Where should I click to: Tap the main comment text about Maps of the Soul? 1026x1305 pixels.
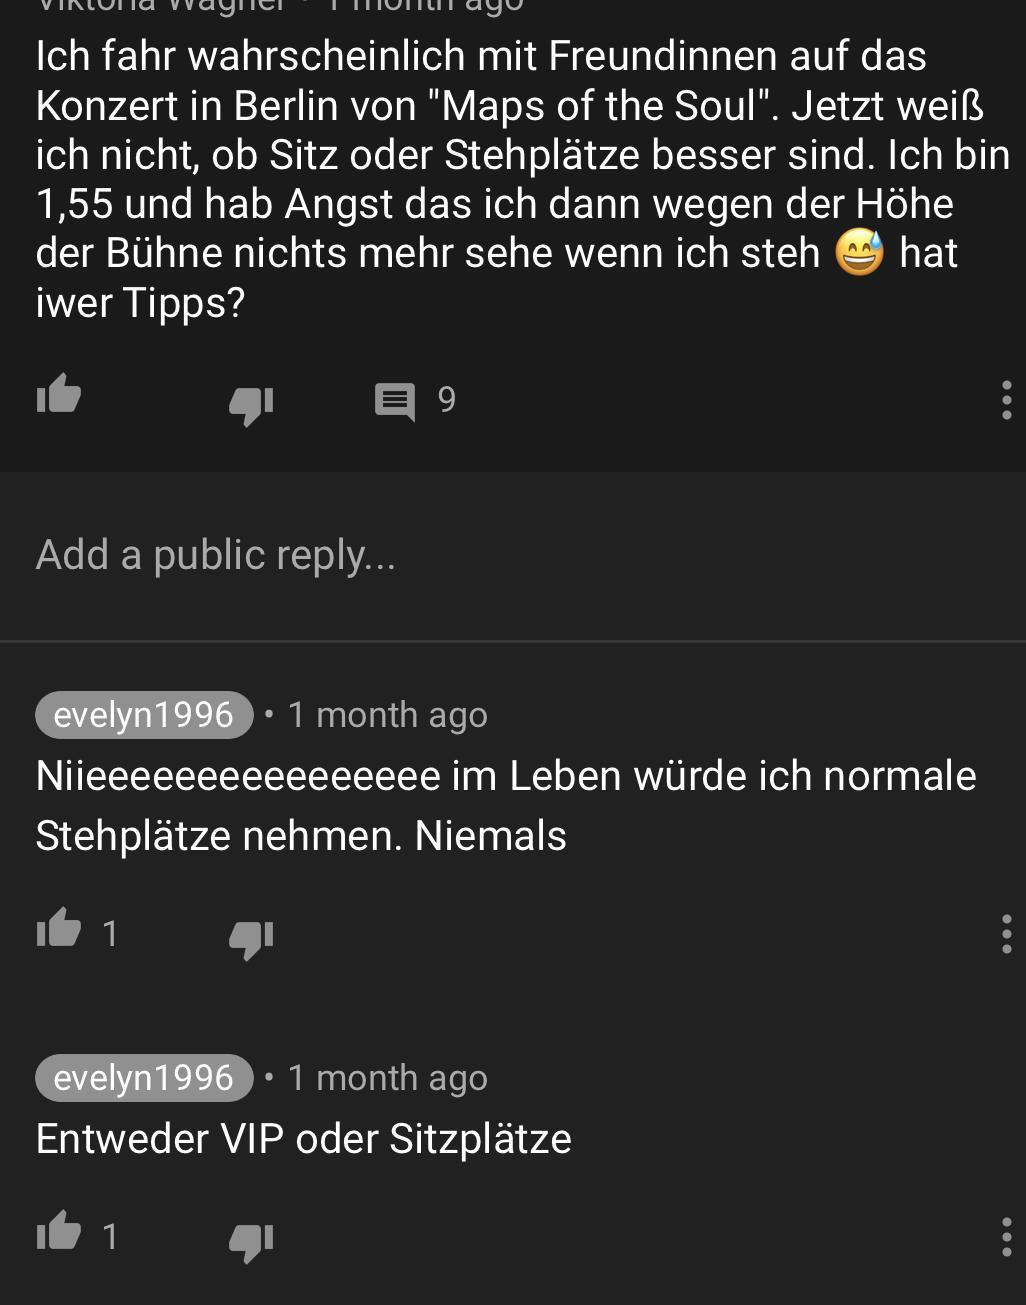522,179
